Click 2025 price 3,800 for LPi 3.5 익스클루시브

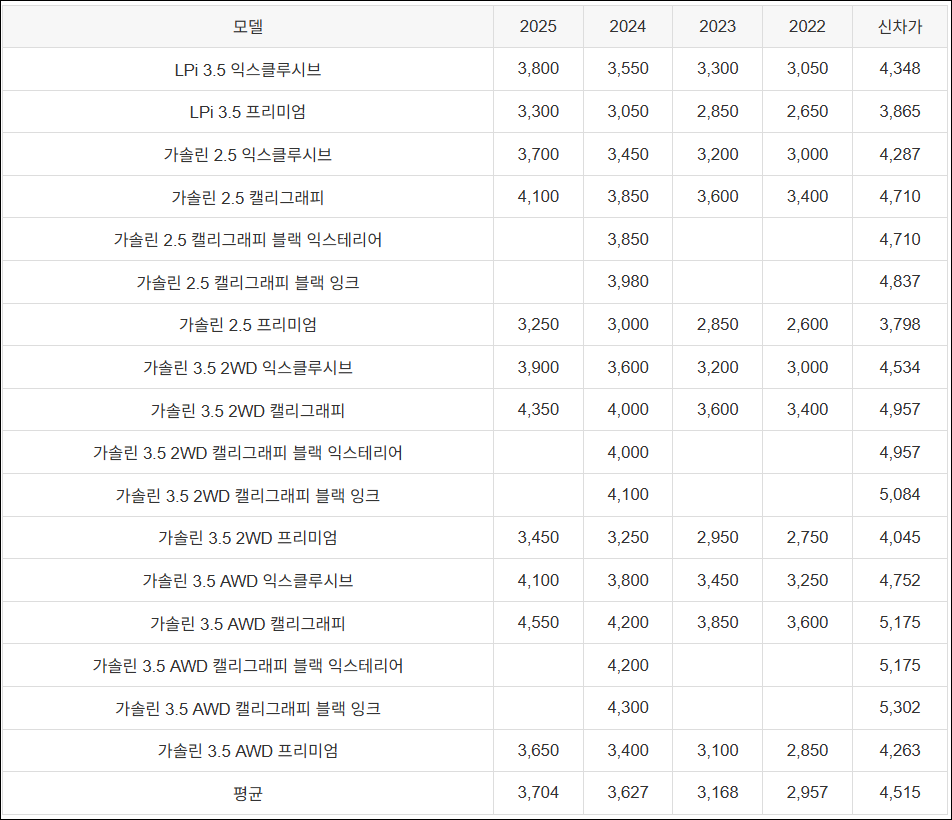click(x=538, y=69)
